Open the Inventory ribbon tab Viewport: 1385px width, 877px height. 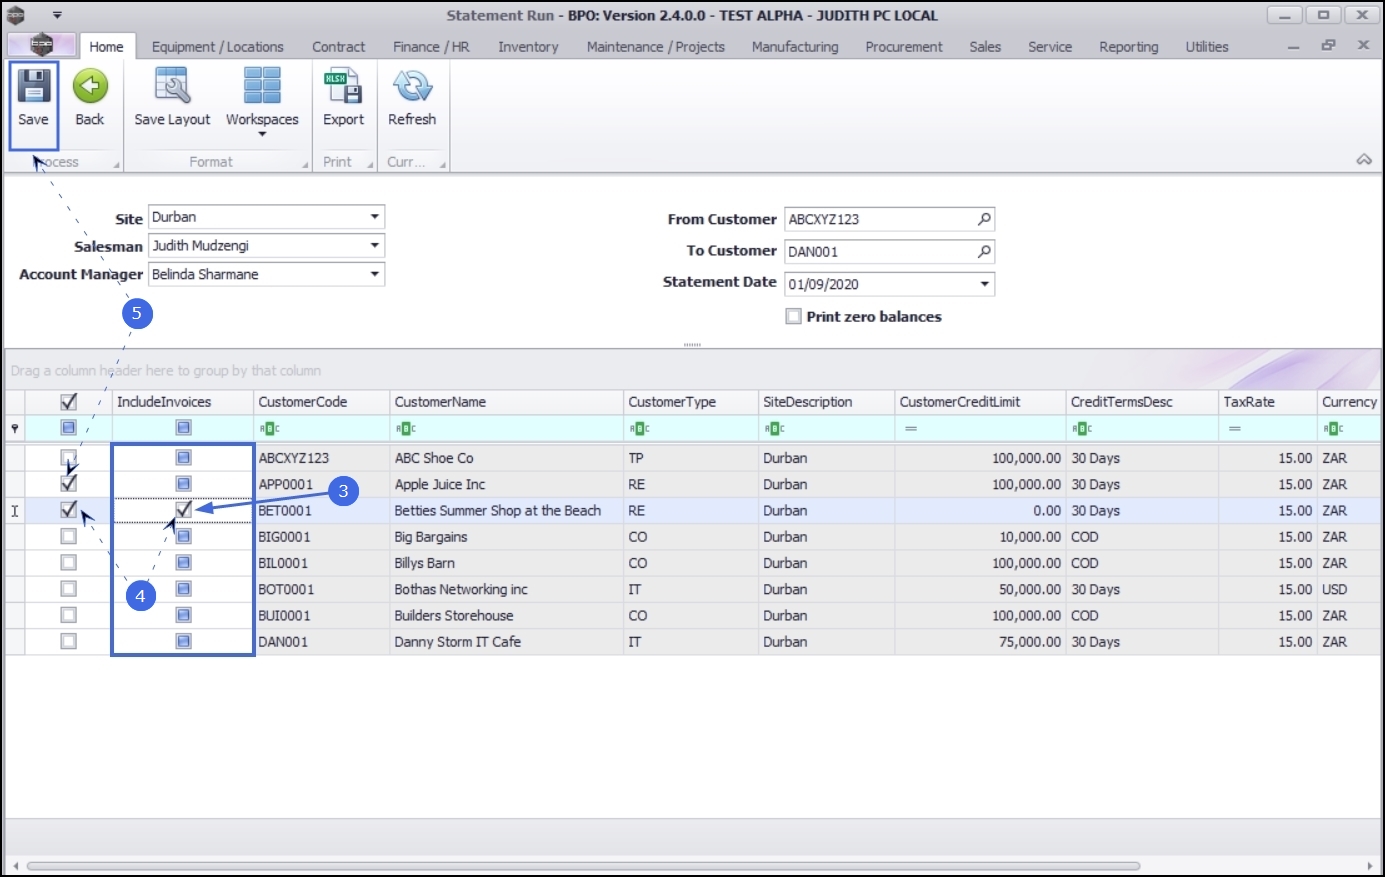(x=528, y=47)
